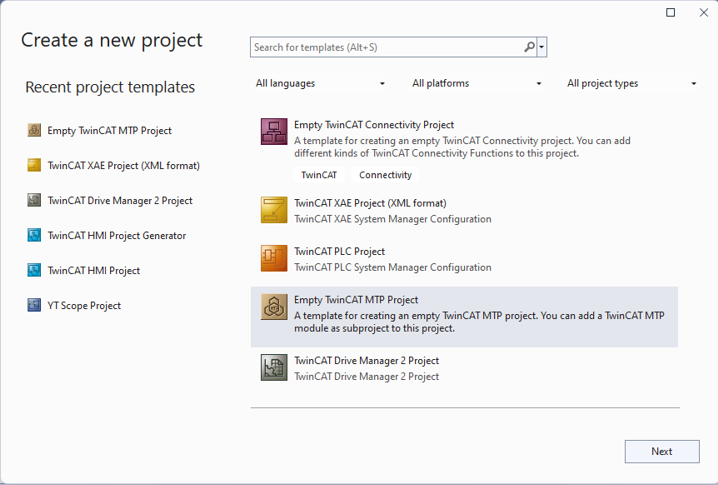This screenshot has height=485, width=718.
Task: Select recent 'TwinCAT Drive Manager 2 Project' text
Action: pyautogui.click(x=120, y=201)
